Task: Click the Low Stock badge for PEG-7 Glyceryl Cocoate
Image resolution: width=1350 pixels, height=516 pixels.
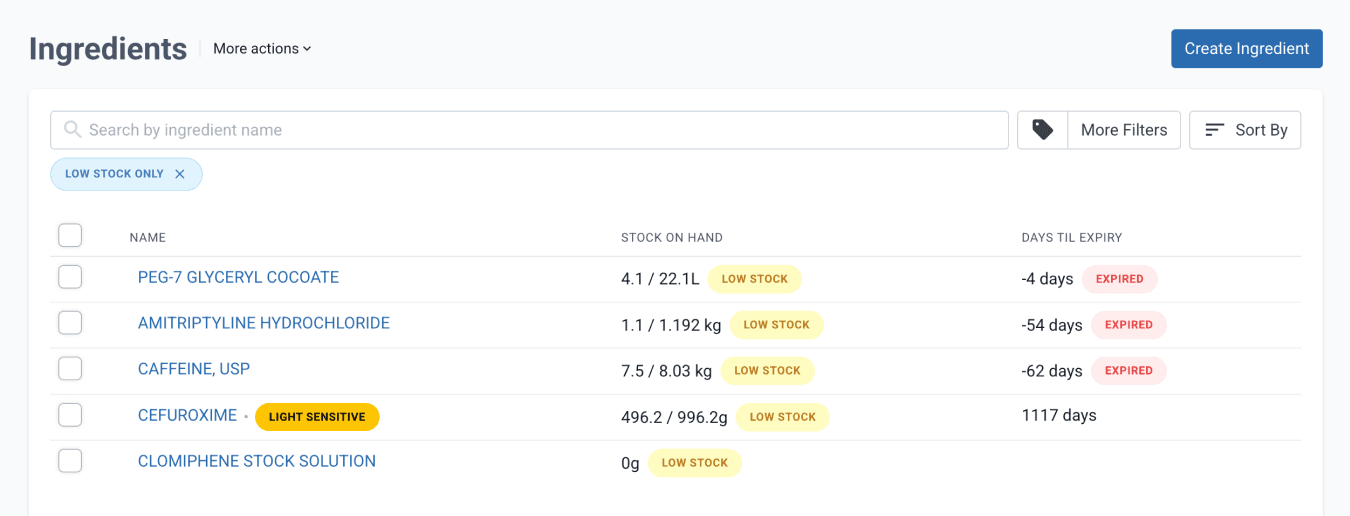Action: 755,279
